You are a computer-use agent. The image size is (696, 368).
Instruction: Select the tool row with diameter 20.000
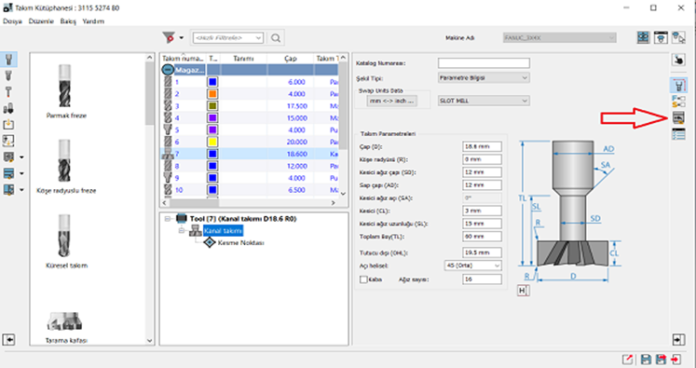tap(249, 142)
